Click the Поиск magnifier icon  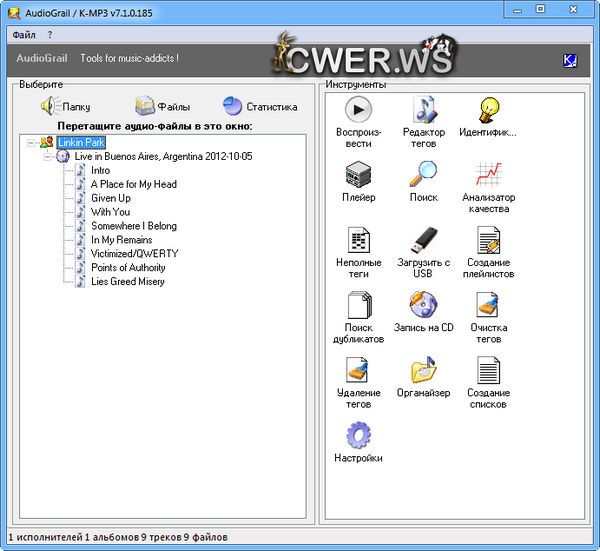coord(423,175)
